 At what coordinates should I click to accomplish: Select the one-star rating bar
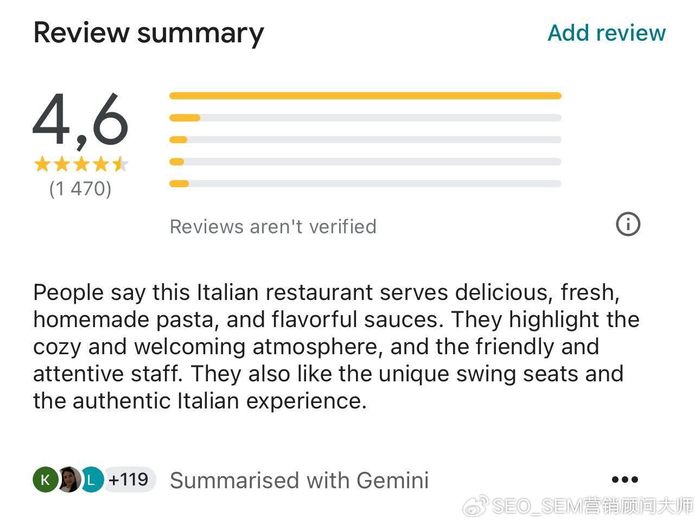[x=365, y=184]
